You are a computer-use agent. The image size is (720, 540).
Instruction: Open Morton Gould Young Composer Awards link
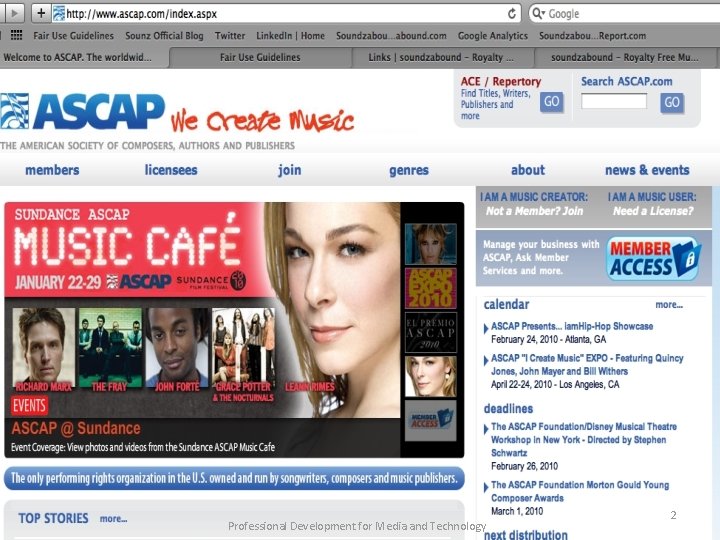click(580, 491)
